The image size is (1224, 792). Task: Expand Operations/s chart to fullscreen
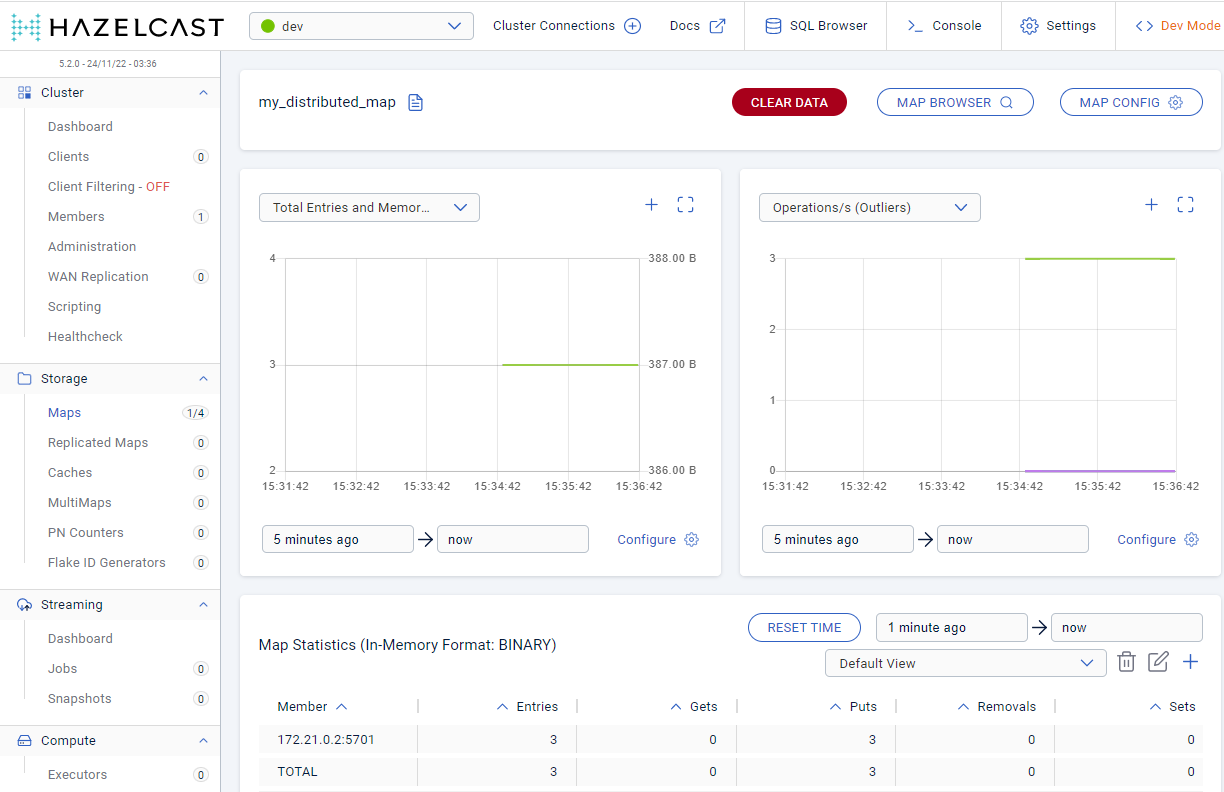(1185, 205)
